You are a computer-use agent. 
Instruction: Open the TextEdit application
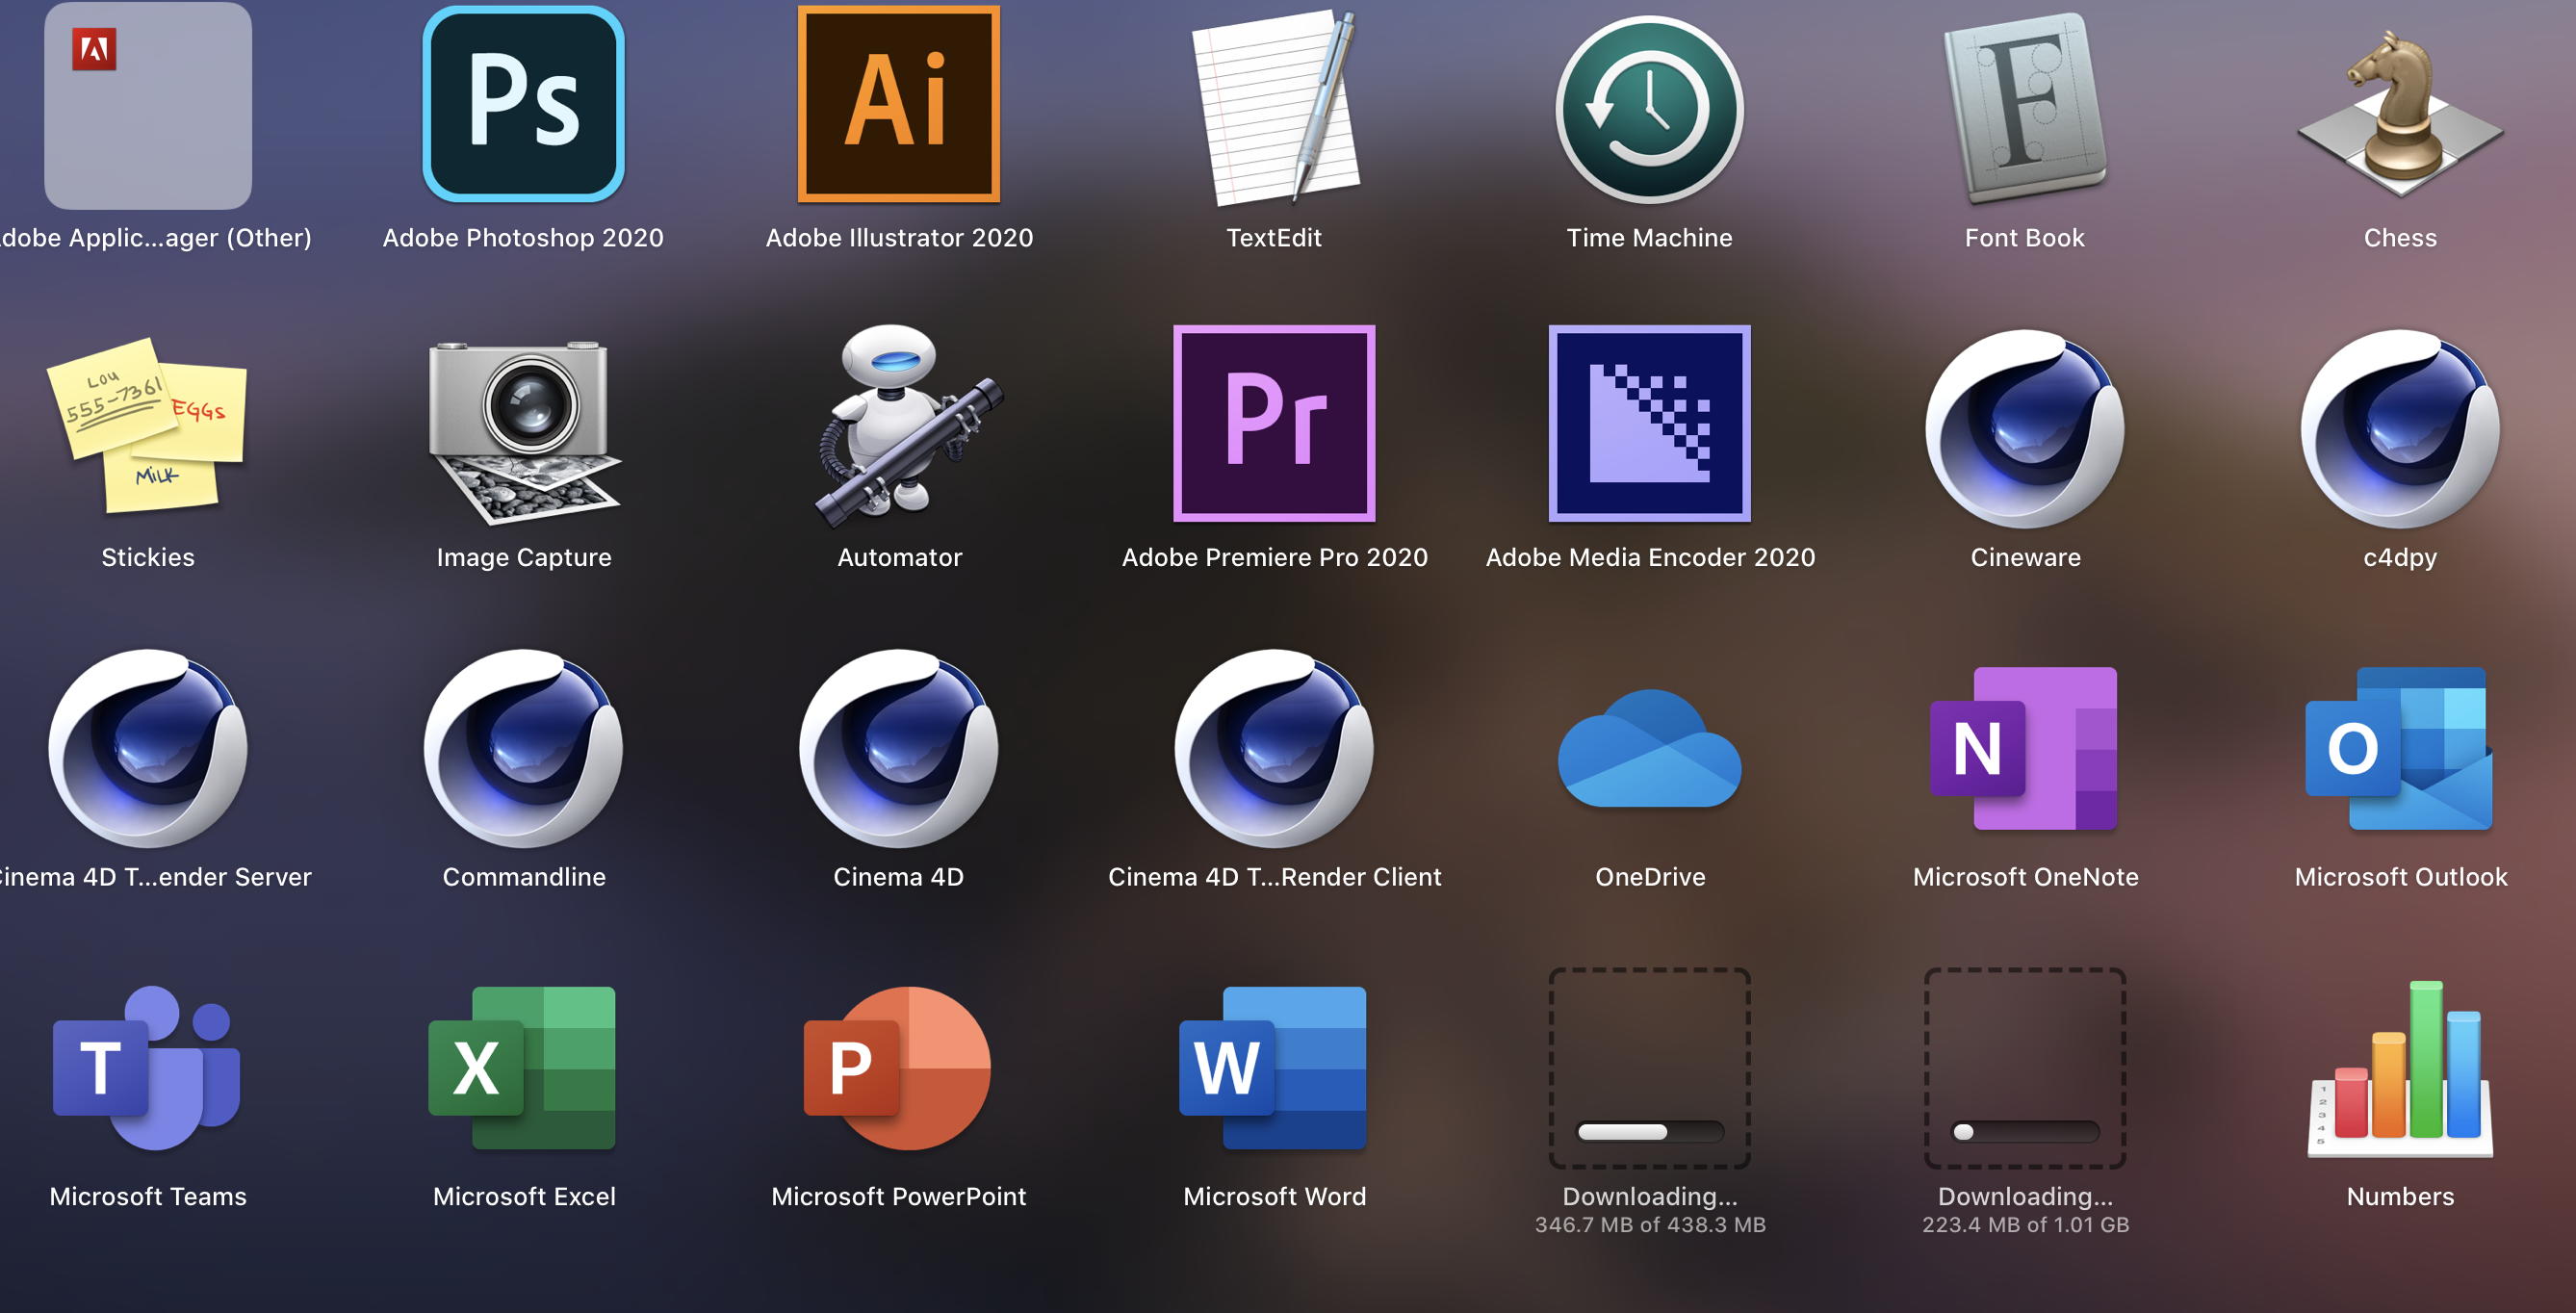pos(1274,108)
